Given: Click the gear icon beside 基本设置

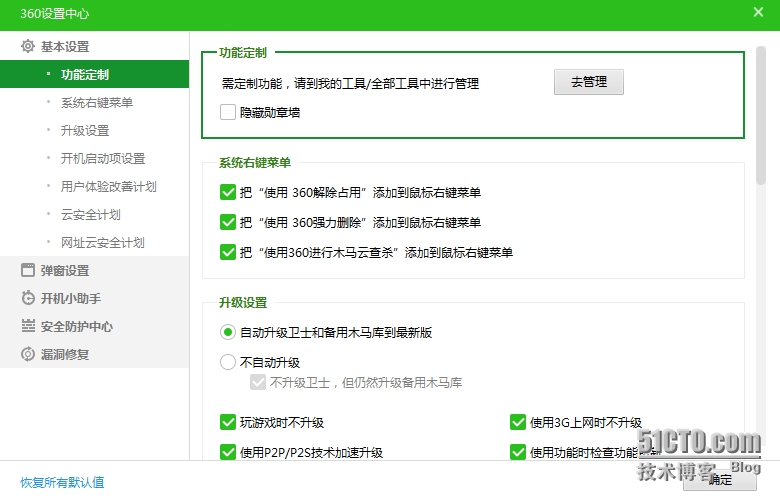Looking at the screenshot, I should [28, 46].
